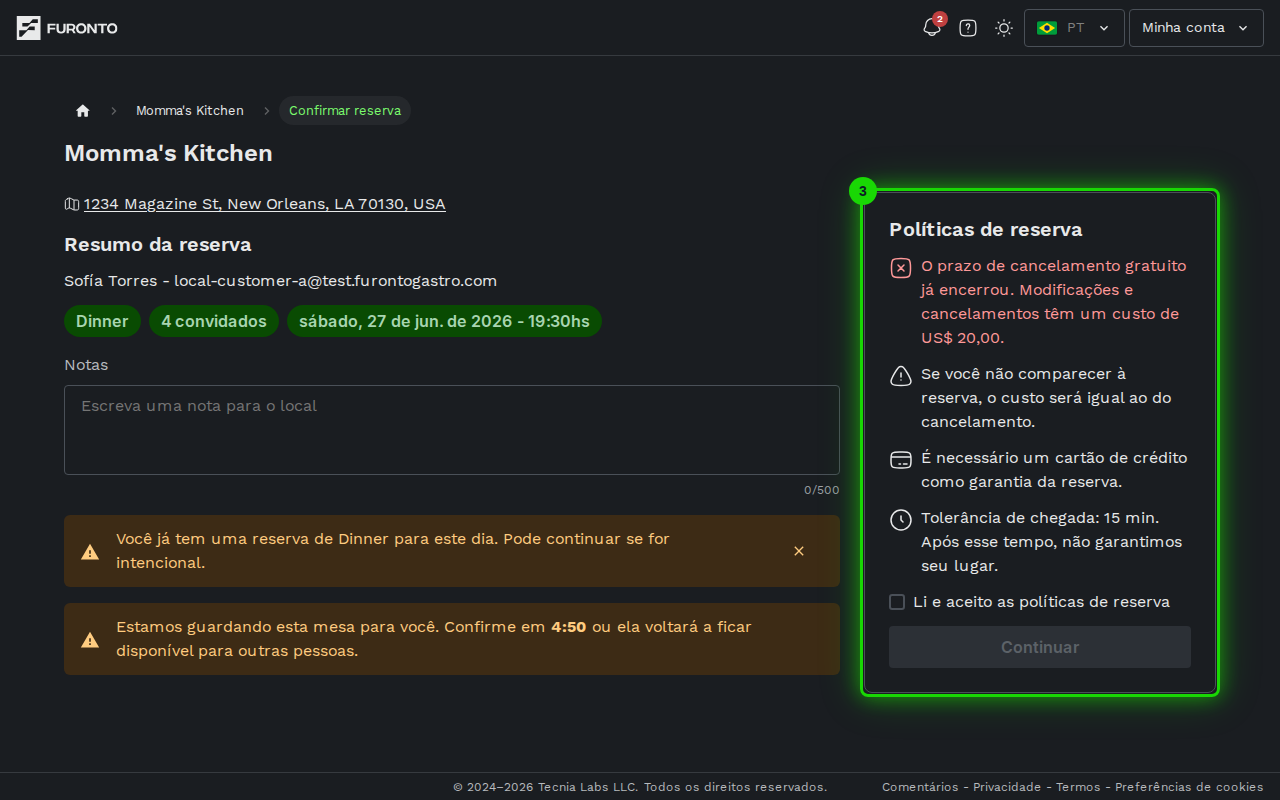Click the no-show warning triangle icon
1280x800 pixels.
[x=901, y=376]
